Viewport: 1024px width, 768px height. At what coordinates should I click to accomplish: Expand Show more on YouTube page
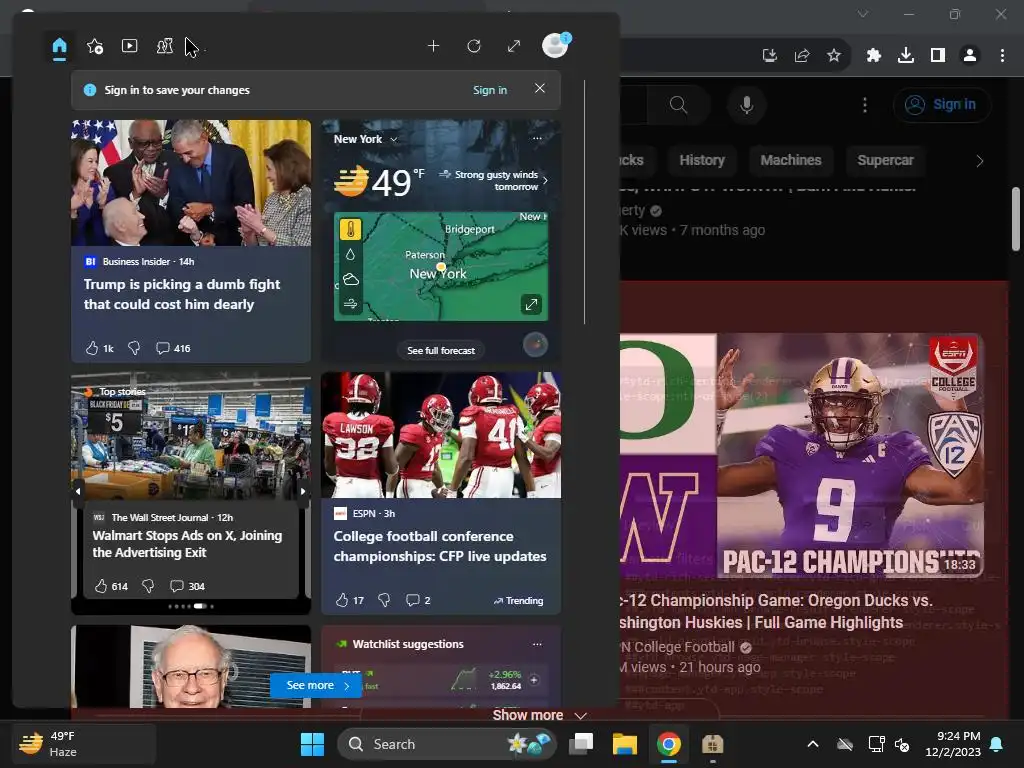tap(539, 715)
